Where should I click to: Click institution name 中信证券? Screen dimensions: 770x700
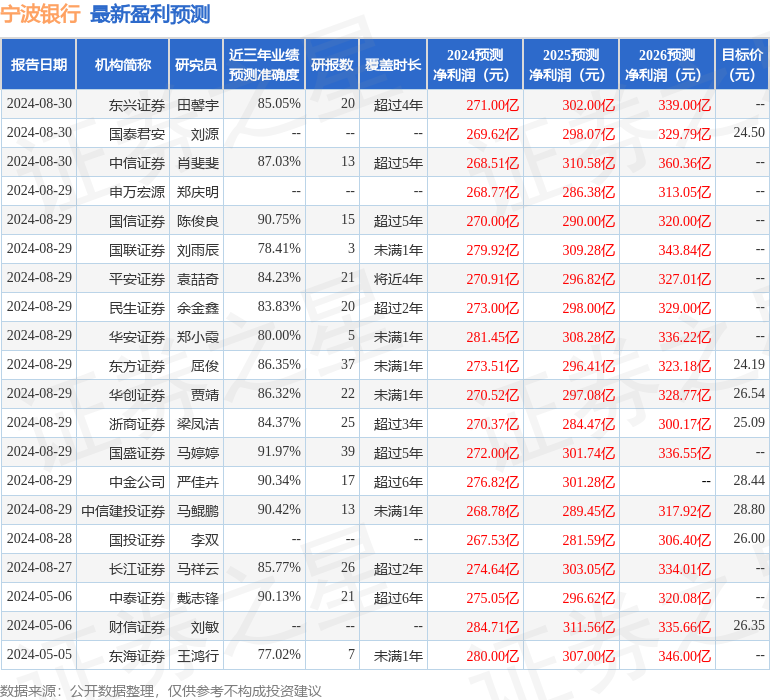(x=137, y=163)
